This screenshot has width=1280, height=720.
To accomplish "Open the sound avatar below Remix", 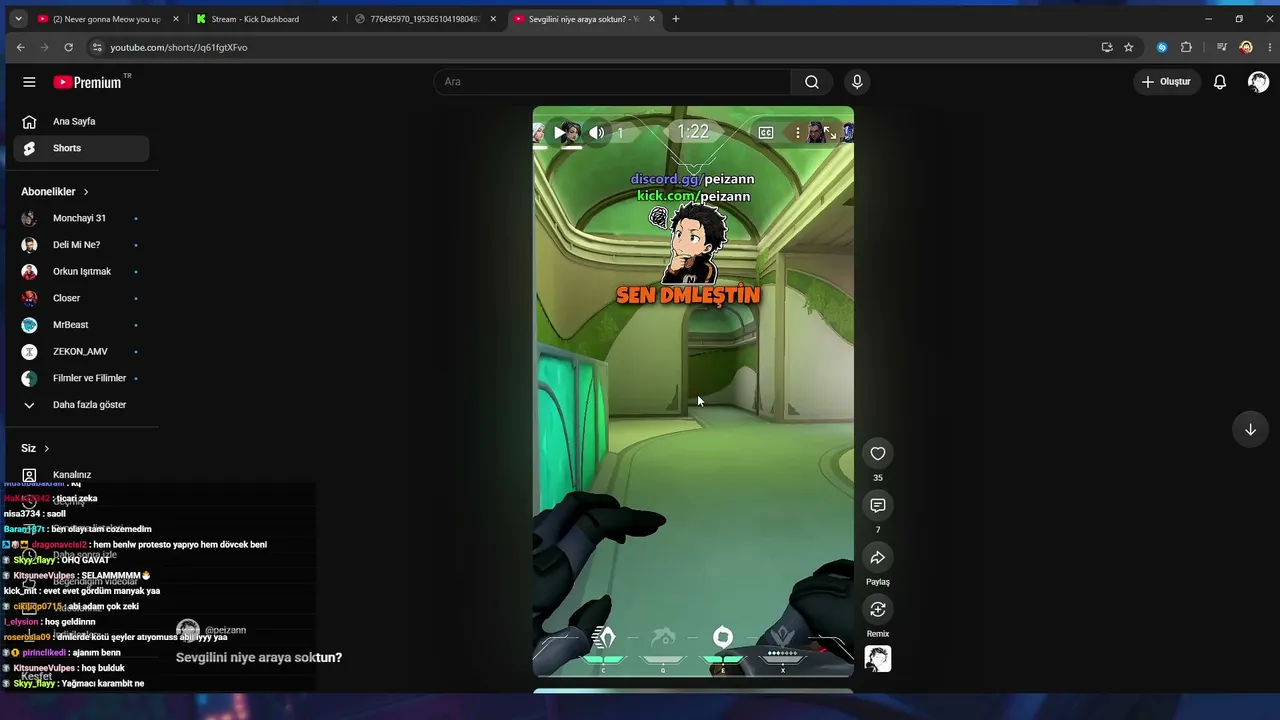I will [x=878, y=659].
